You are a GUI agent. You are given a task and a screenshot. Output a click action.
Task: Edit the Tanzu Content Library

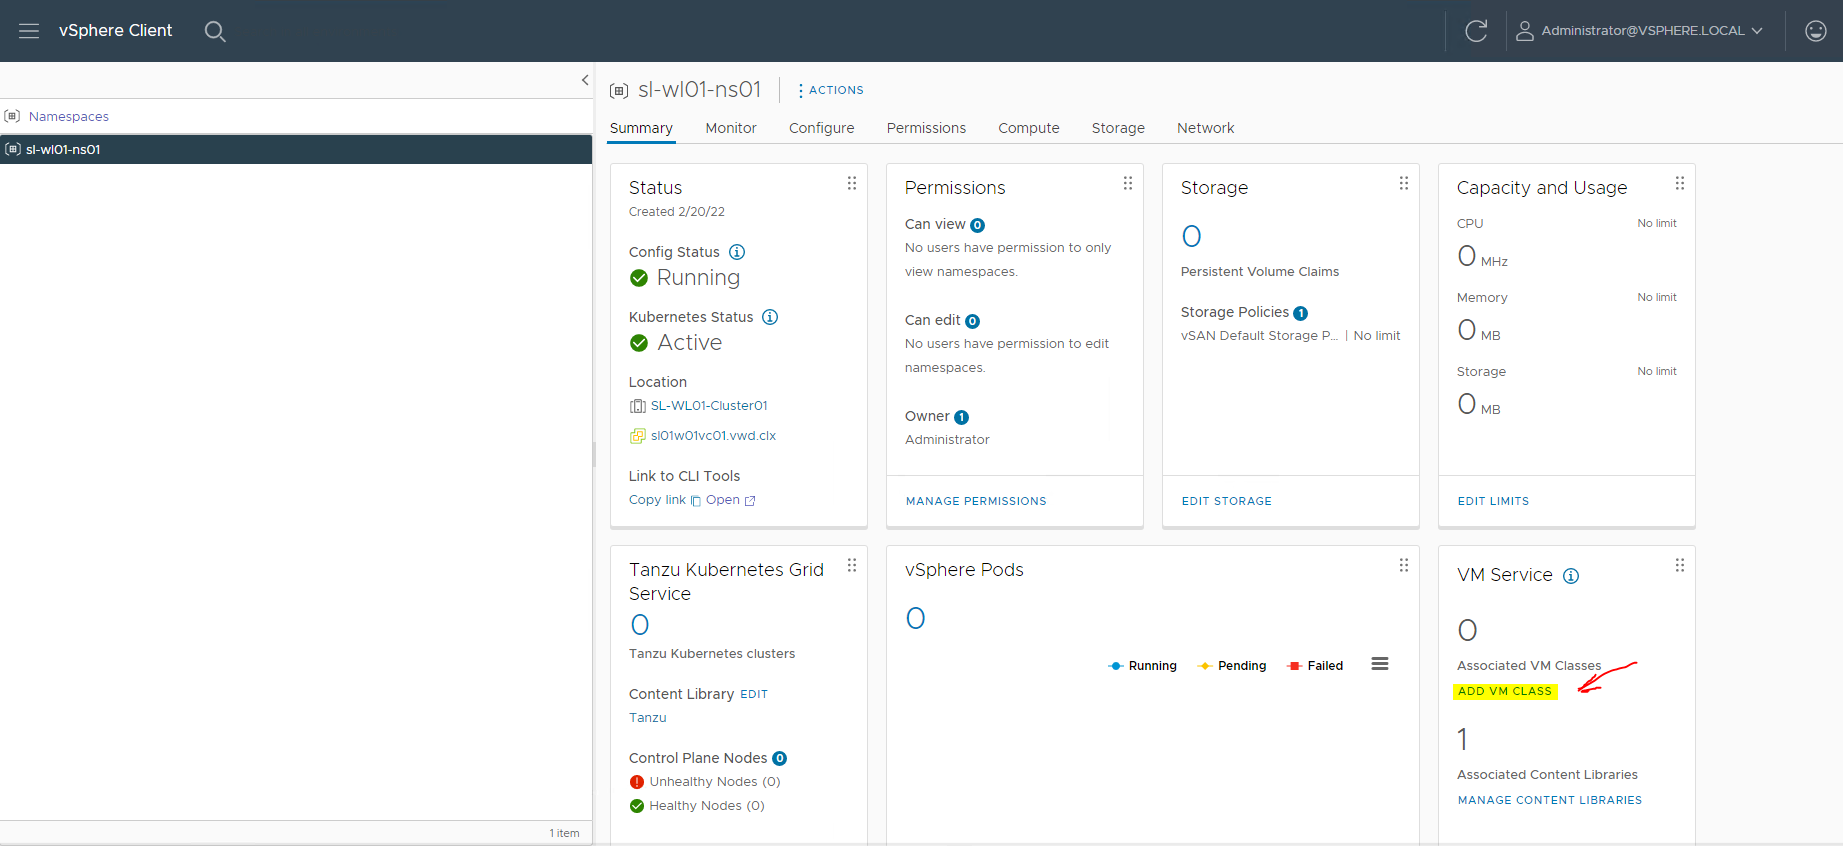coord(754,694)
